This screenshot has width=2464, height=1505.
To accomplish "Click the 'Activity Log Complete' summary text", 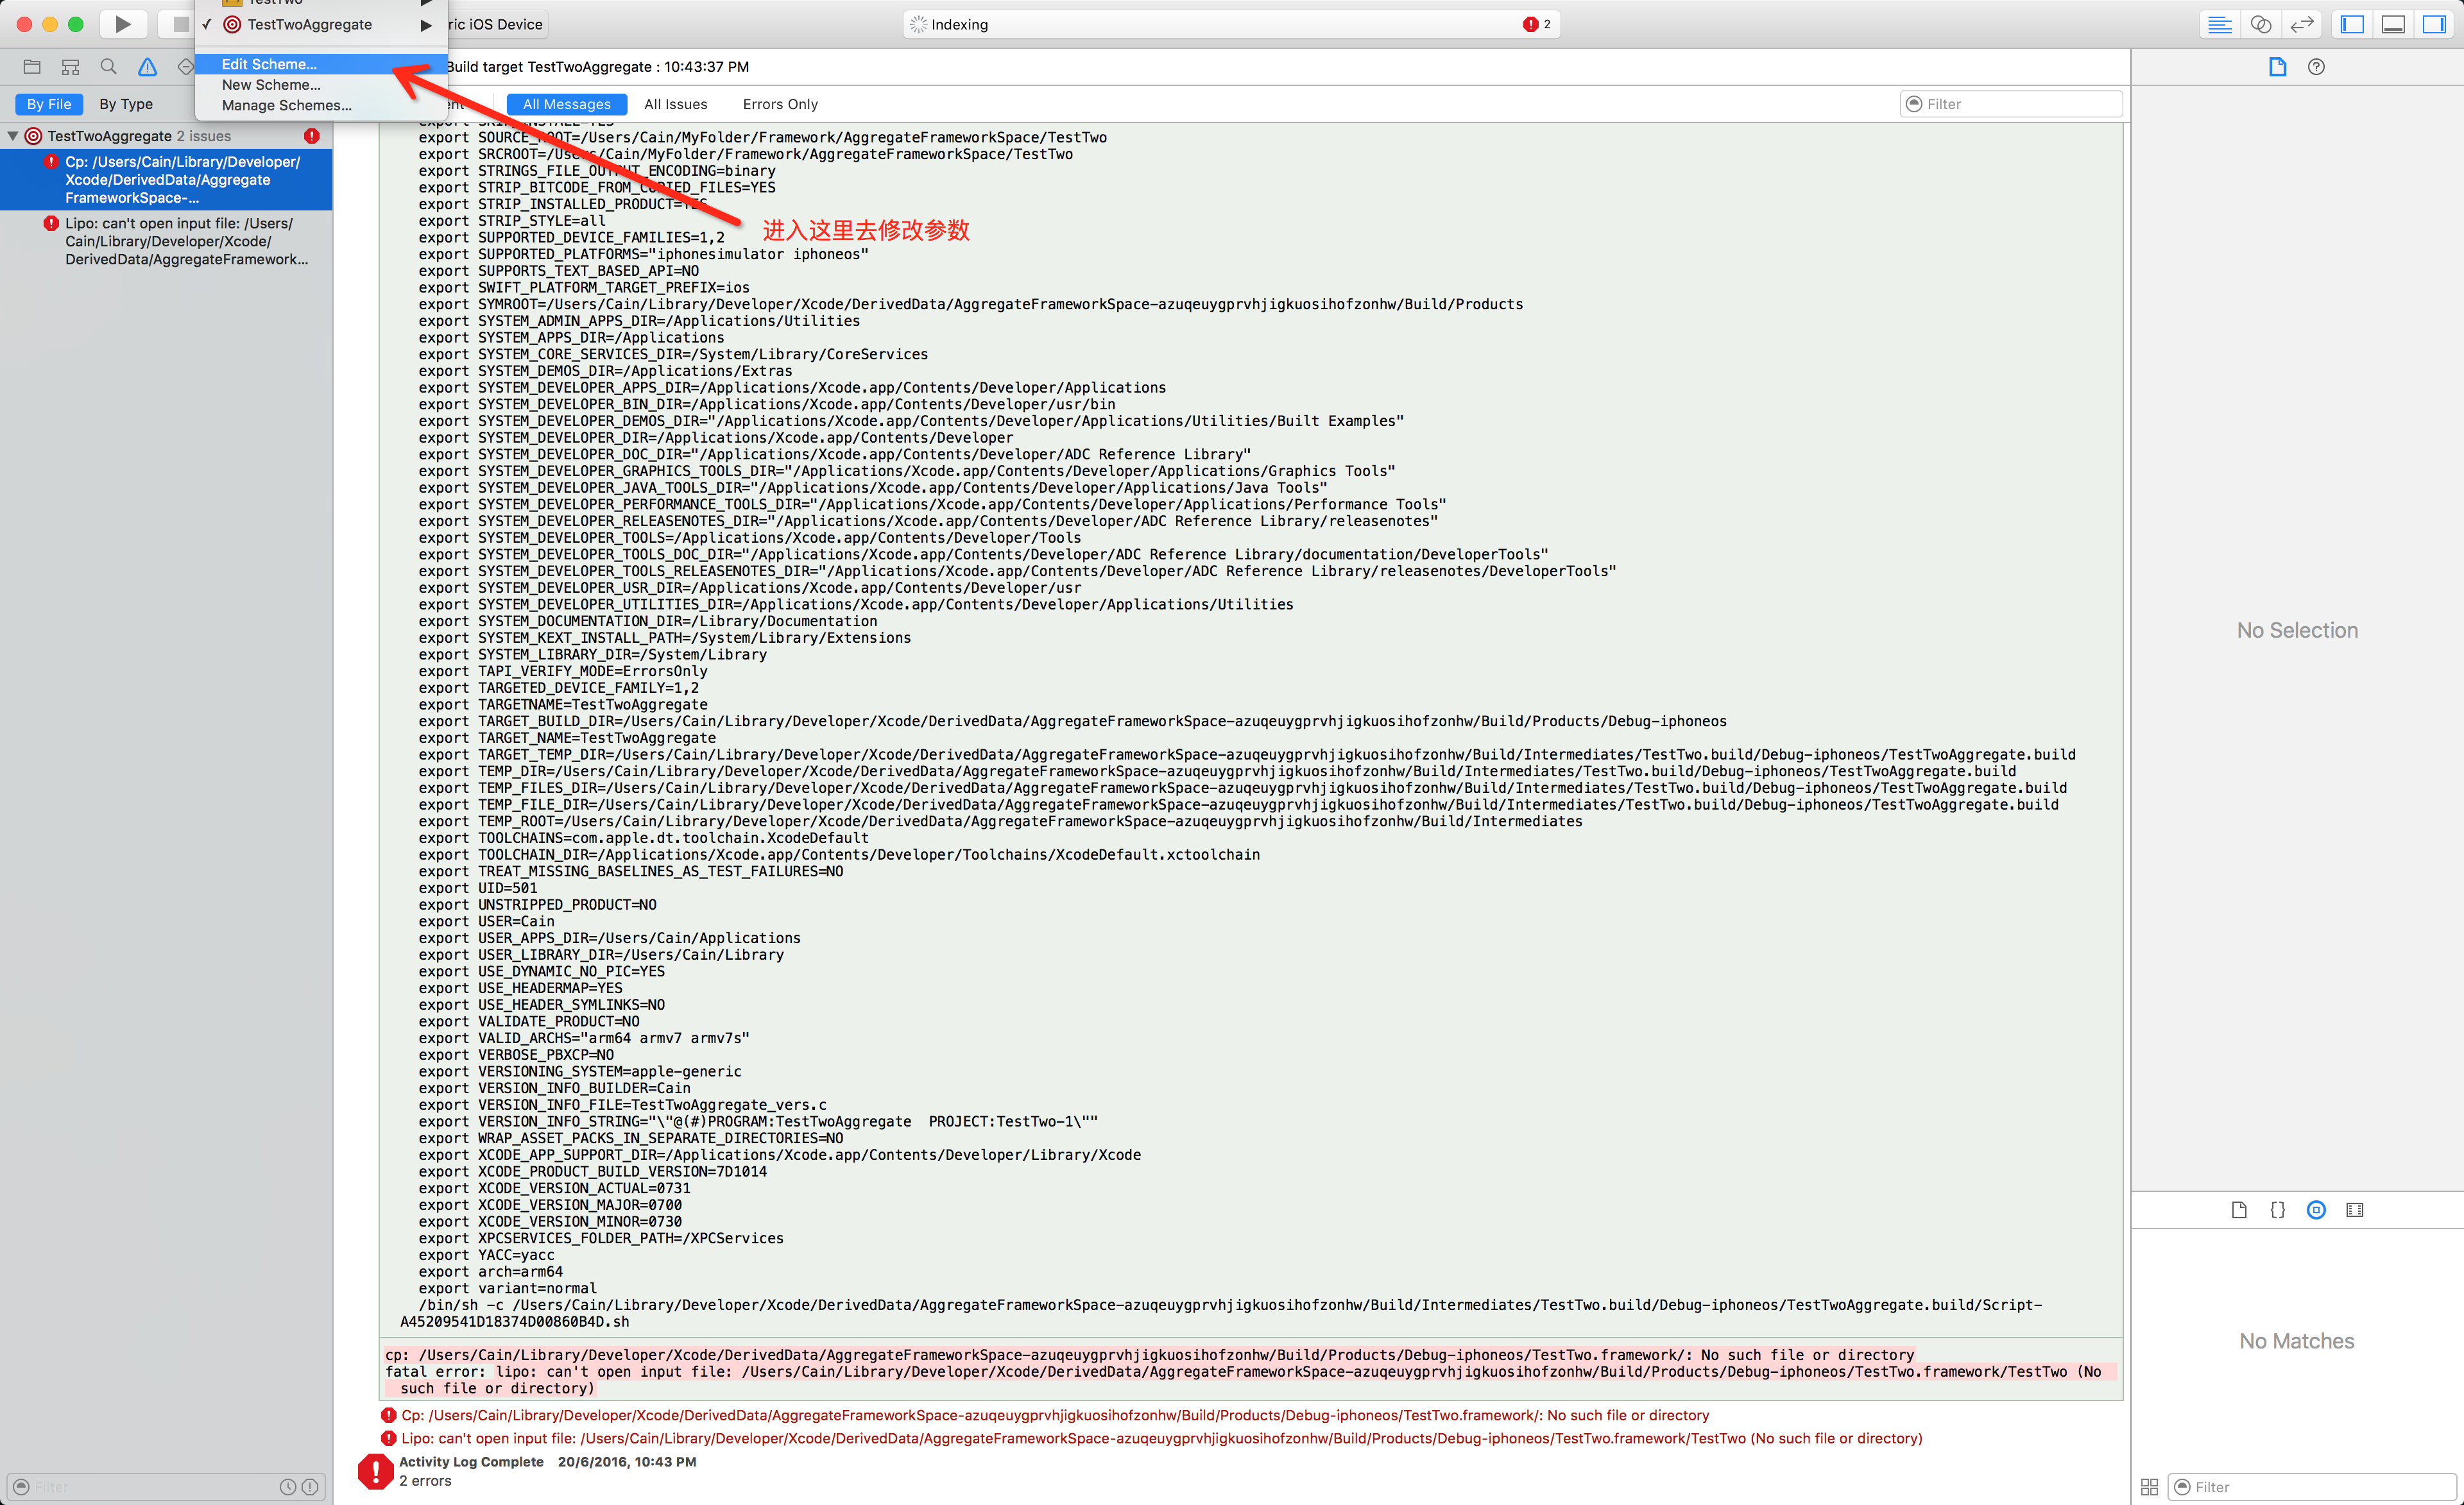I will (x=471, y=1462).
